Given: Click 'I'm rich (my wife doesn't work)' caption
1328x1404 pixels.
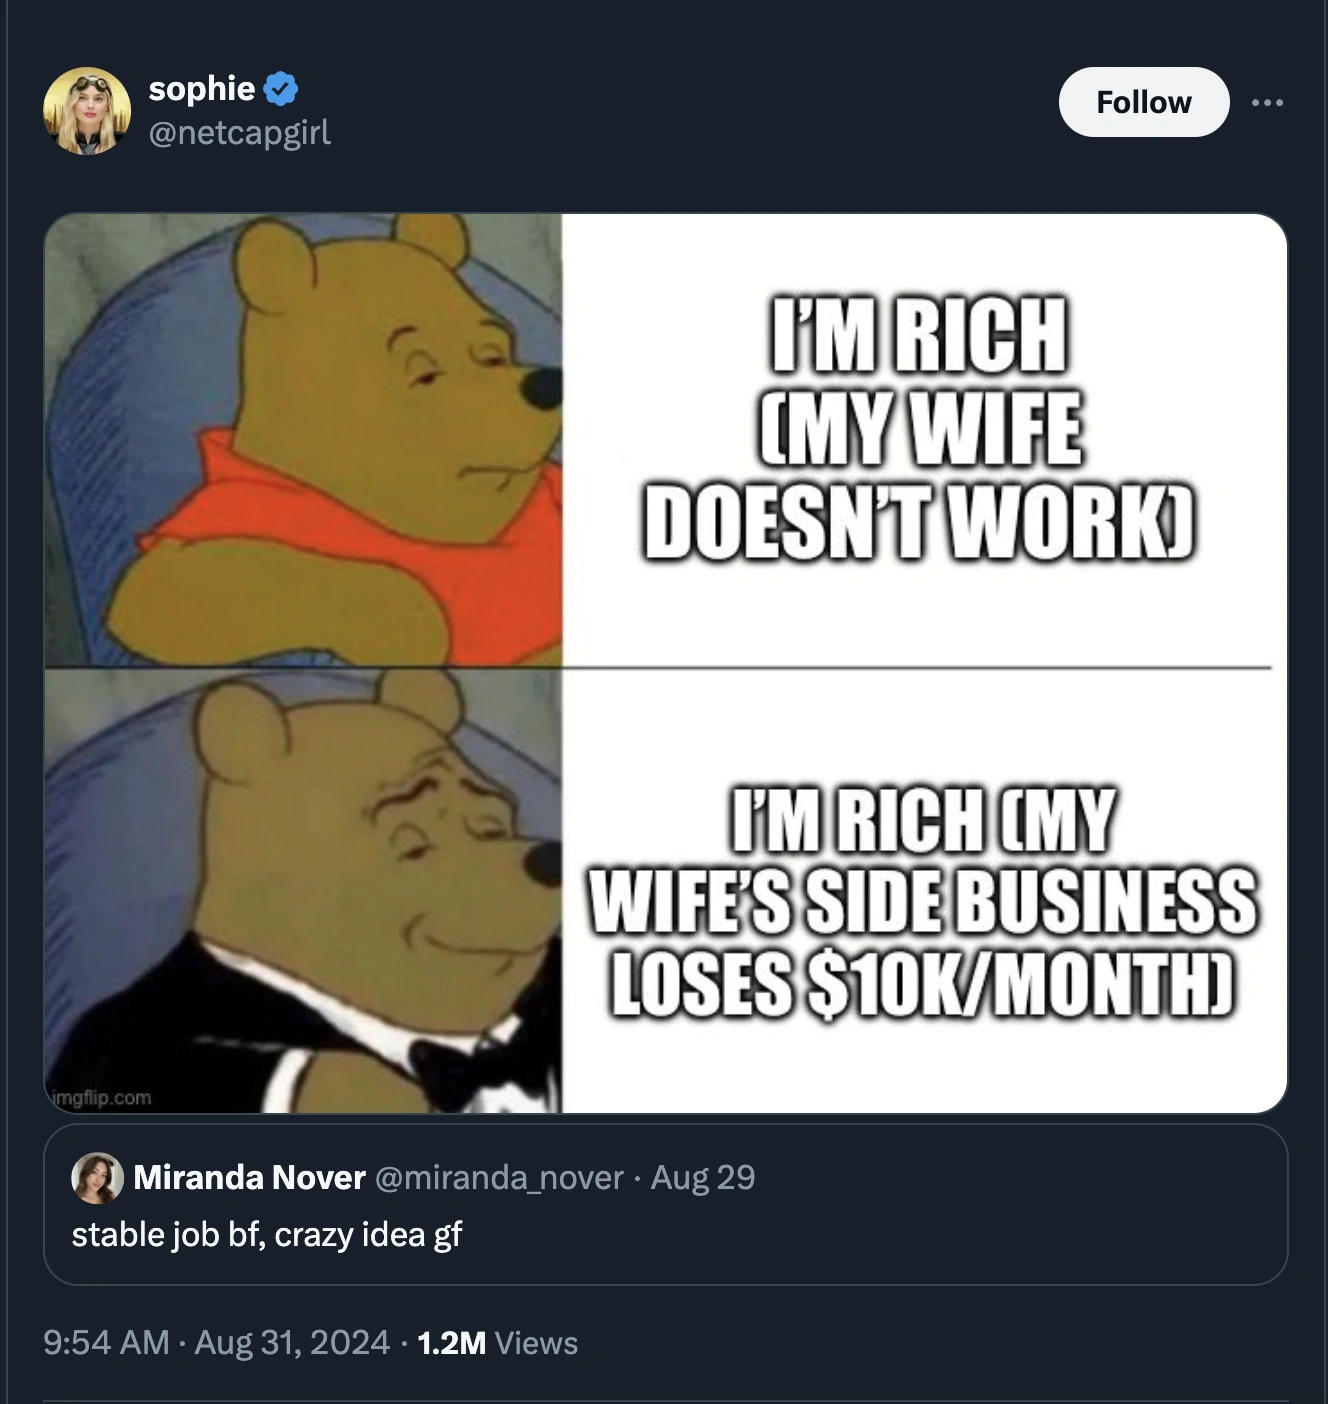Looking at the screenshot, I should (x=919, y=427).
